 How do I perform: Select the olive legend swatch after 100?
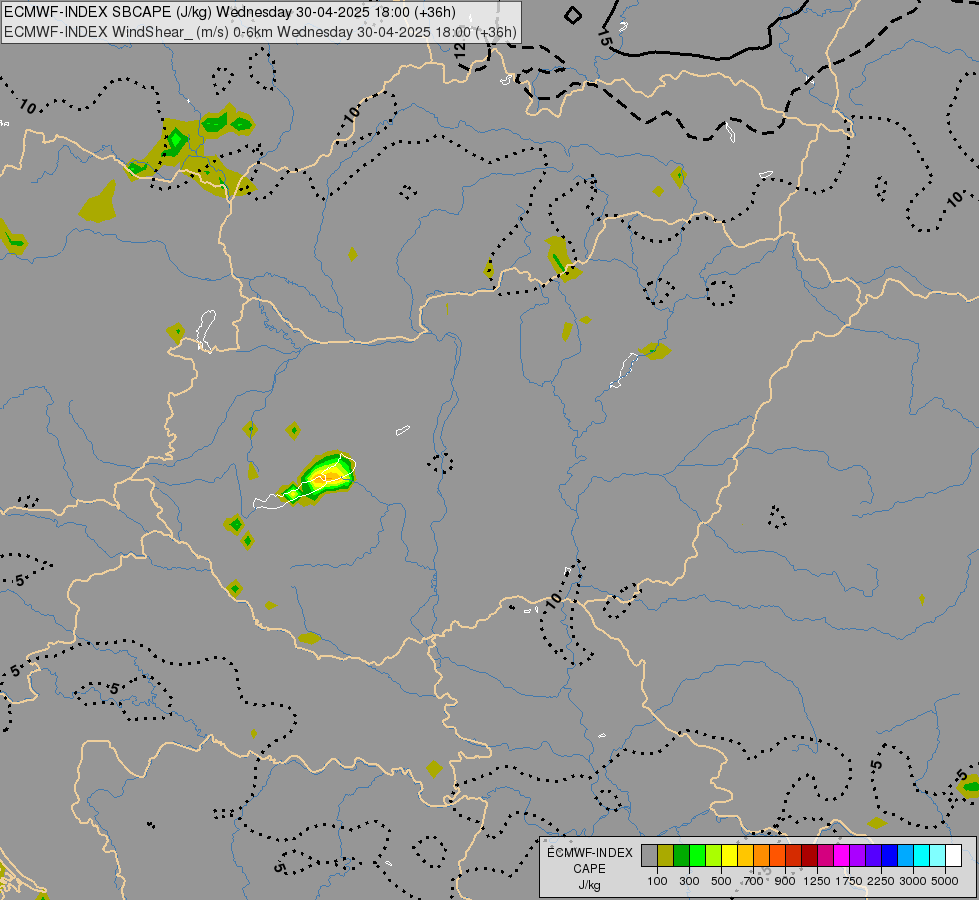(666, 856)
